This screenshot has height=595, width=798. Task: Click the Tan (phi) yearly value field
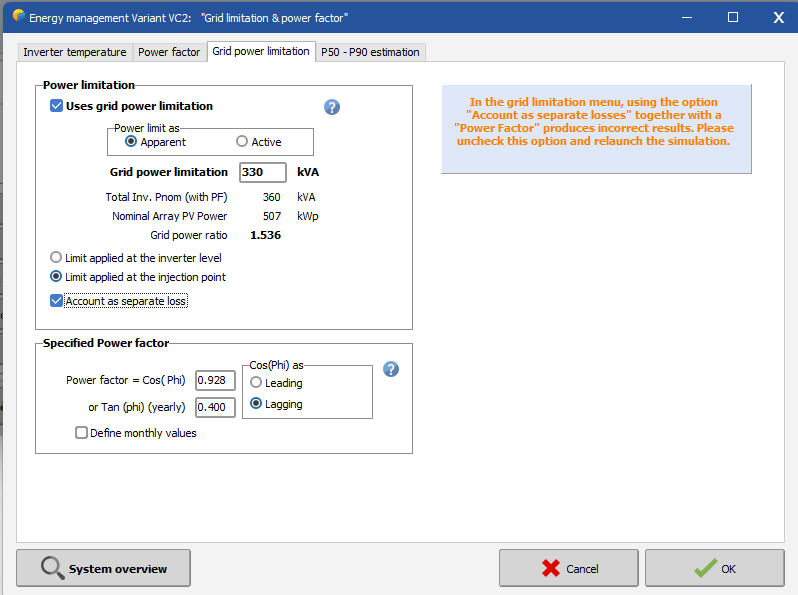coord(215,407)
